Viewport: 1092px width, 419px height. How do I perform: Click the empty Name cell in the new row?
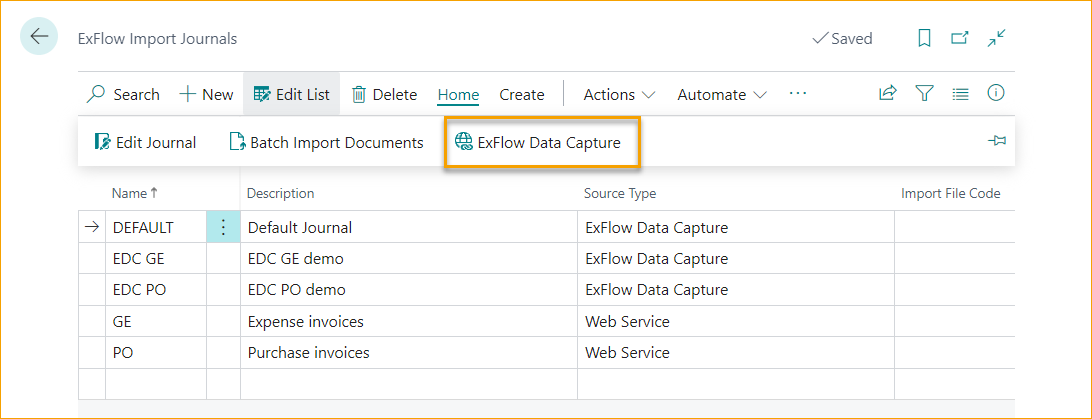[x=156, y=384]
